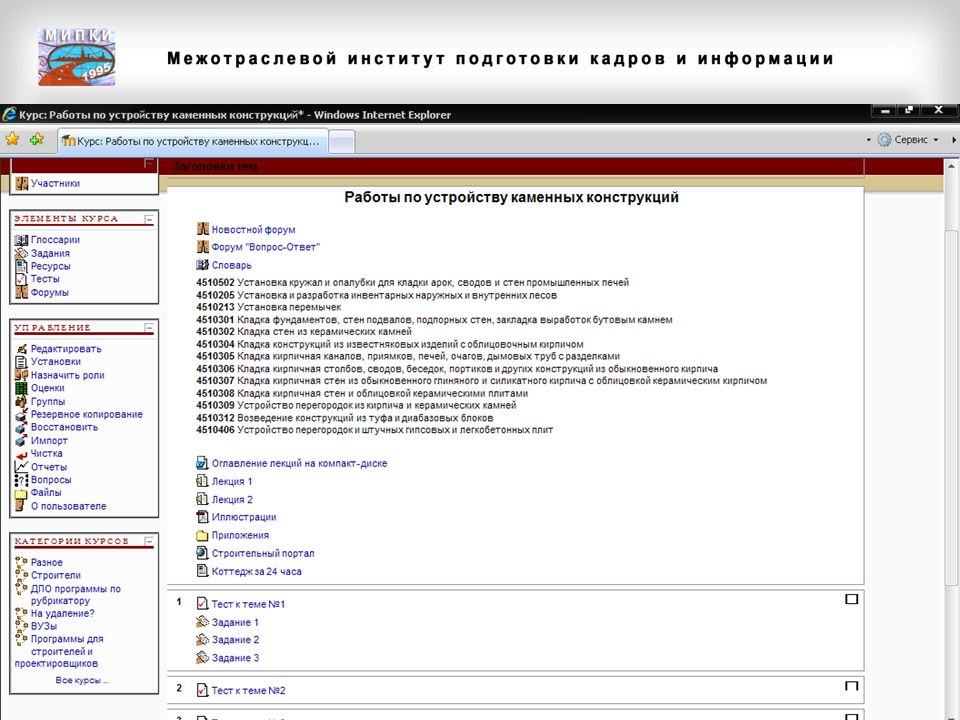Collapse the Элементы курса block
Screen dimensions: 960x720
149,219
